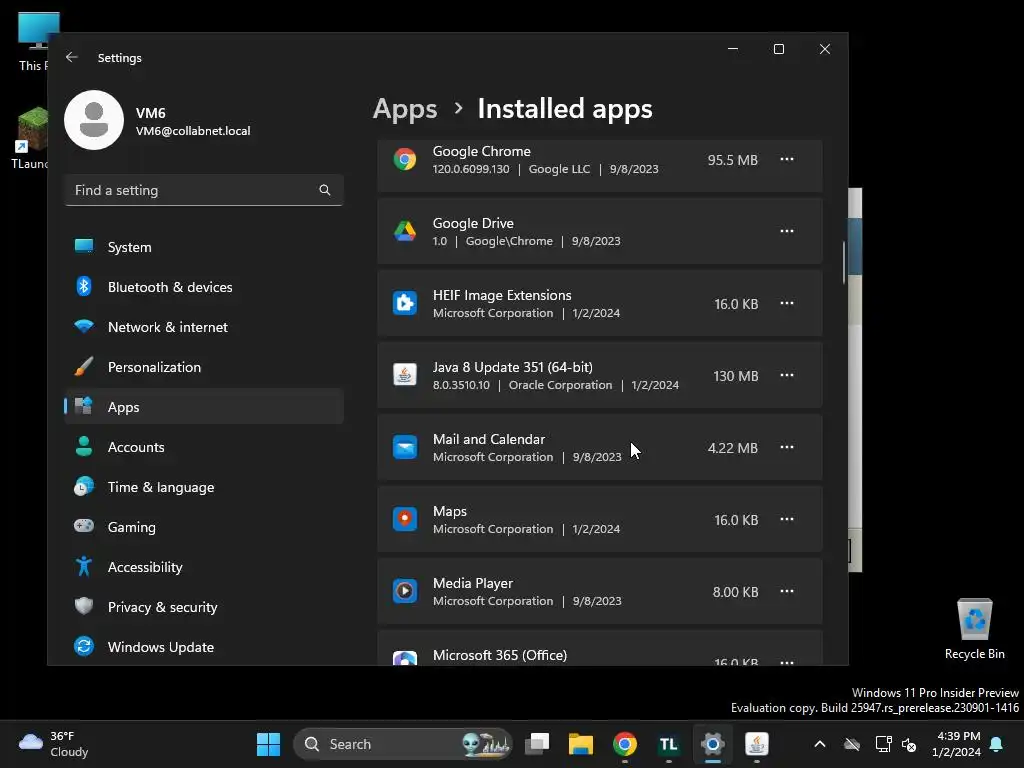The width and height of the screenshot is (1024, 768).
Task: Open more options for HEIF Image Extensions
Action: pyautogui.click(x=787, y=303)
